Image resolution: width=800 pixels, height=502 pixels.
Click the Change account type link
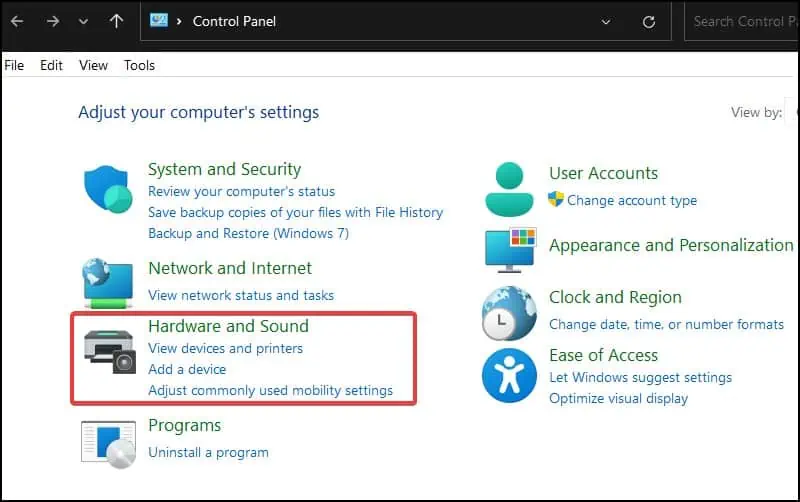(x=632, y=200)
